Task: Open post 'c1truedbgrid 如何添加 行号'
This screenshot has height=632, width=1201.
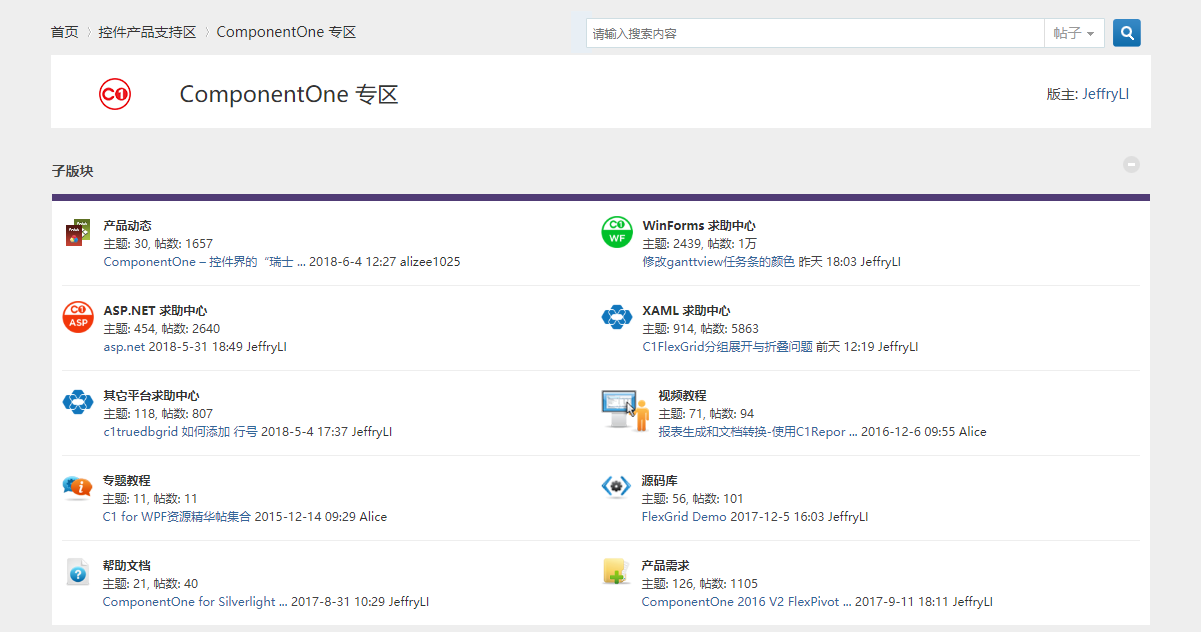Action: (180, 432)
